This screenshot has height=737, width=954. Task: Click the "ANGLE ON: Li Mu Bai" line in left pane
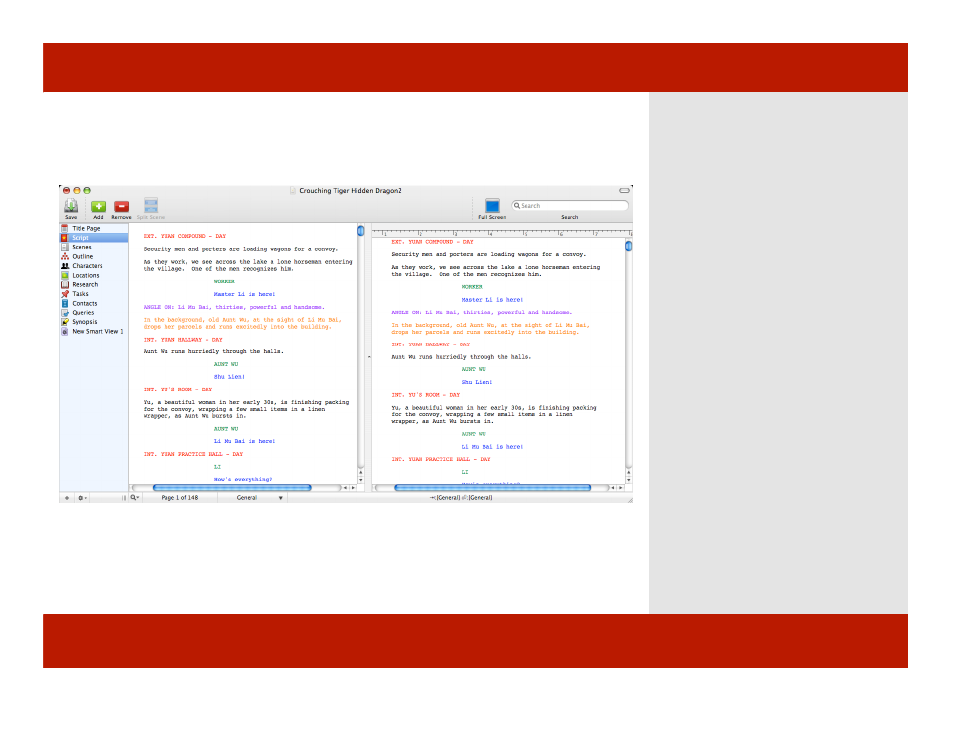coord(234,307)
